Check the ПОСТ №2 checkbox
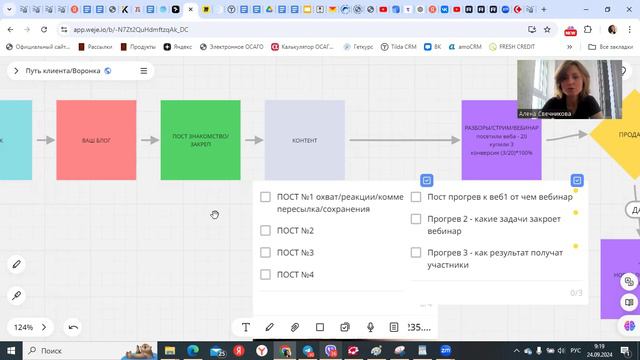The height and width of the screenshot is (360, 640). pyautogui.click(x=265, y=231)
